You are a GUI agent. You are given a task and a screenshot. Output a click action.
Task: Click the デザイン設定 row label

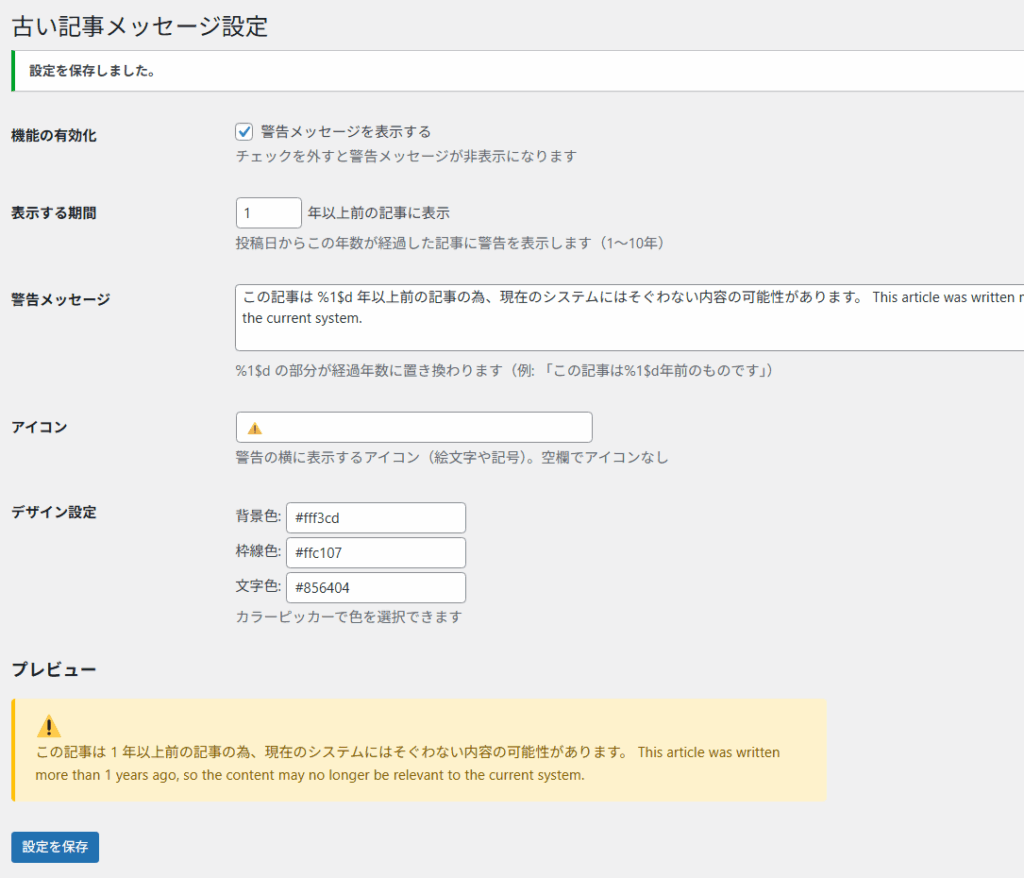[54, 512]
